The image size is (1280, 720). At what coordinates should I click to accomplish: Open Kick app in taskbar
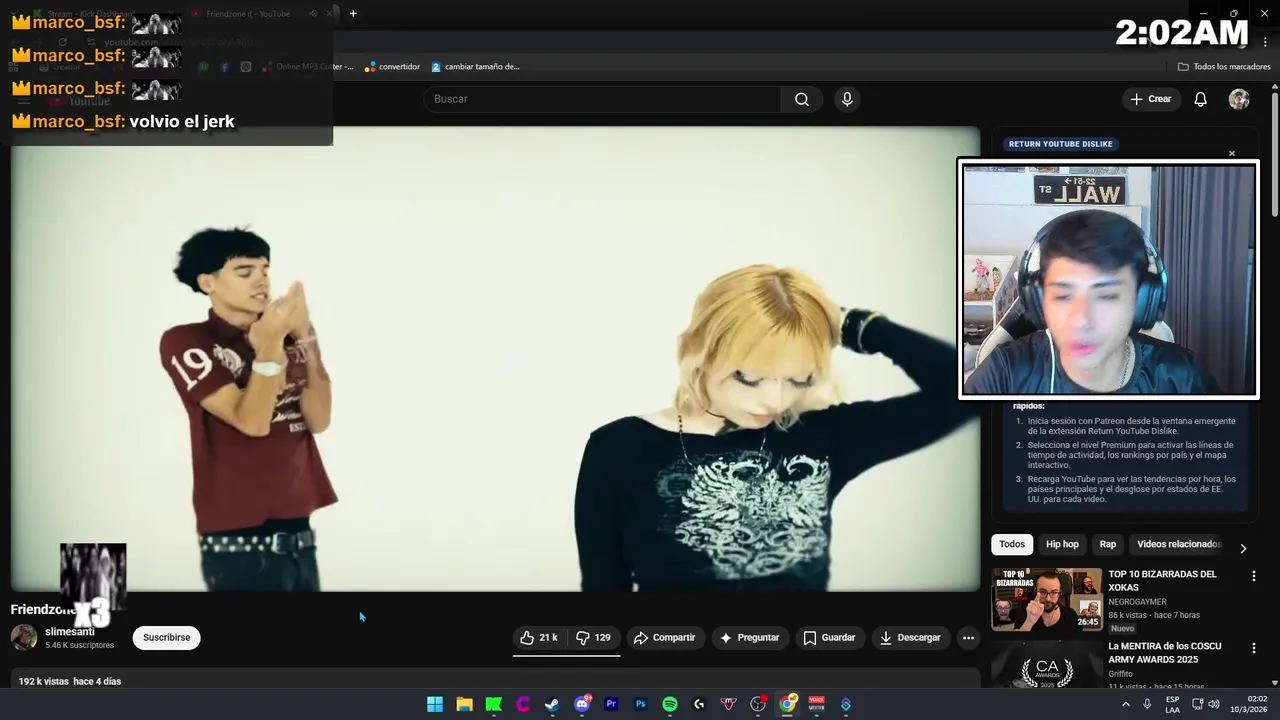[x=494, y=704]
